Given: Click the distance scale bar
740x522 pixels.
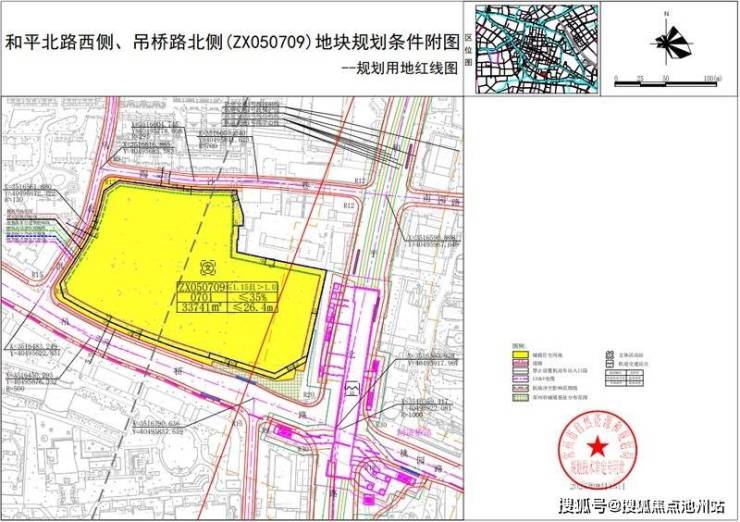Looking at the screenshot, I should coord(666,84).
